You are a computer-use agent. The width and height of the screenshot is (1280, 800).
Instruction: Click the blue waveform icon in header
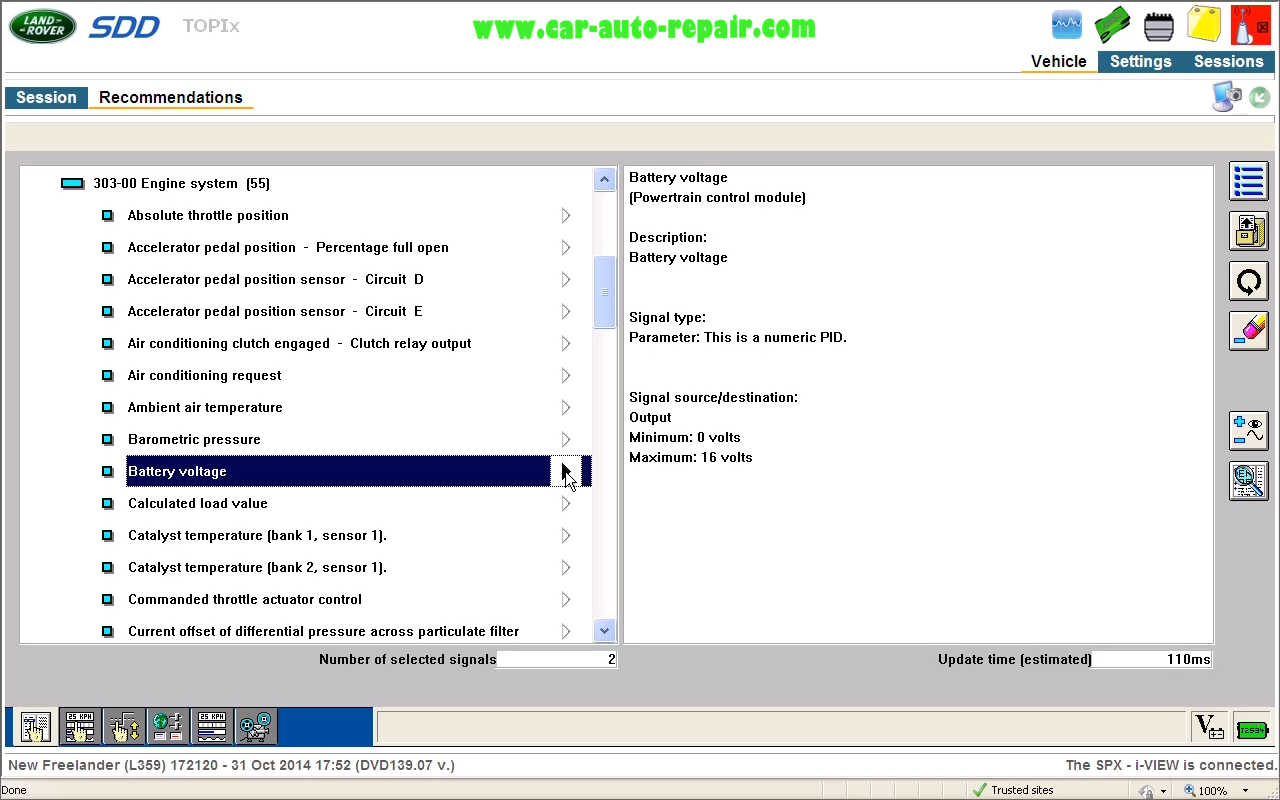1067,25
